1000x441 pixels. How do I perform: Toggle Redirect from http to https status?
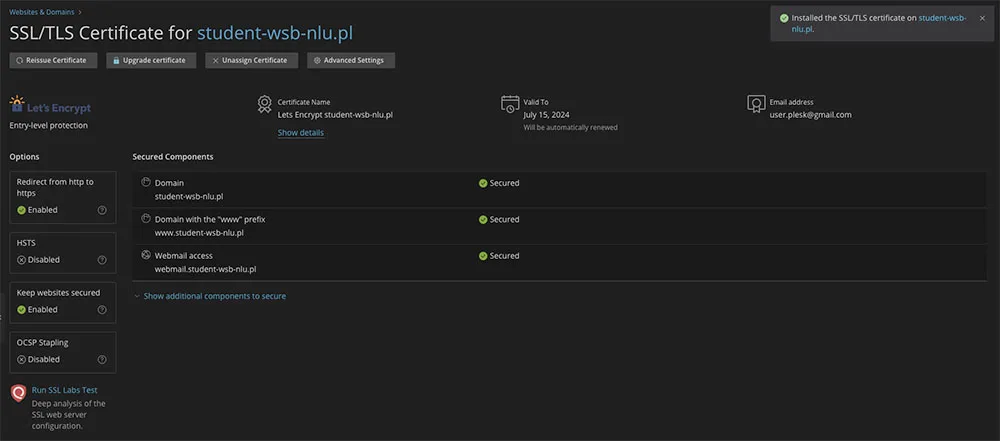[x=38, y=210]
